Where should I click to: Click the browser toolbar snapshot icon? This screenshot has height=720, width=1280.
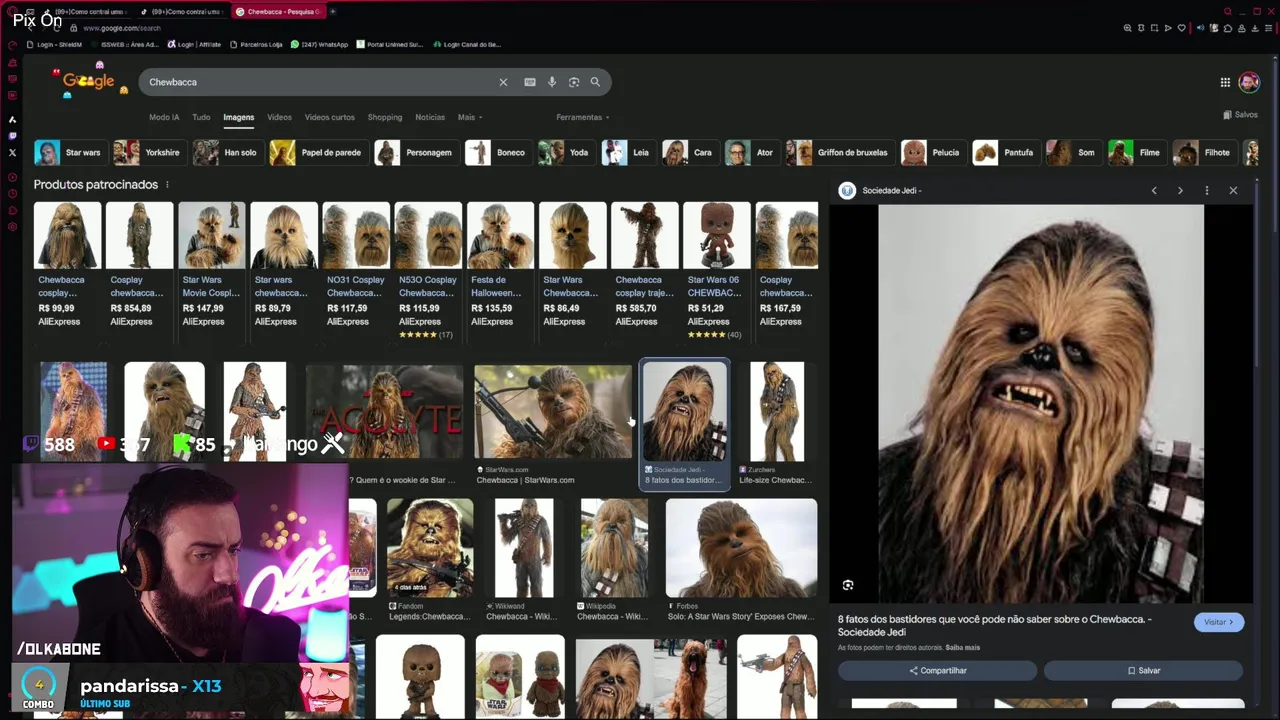(x=1154, y=28)
